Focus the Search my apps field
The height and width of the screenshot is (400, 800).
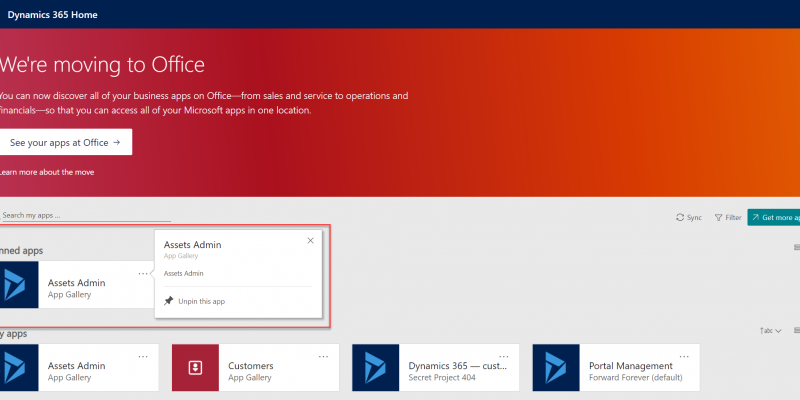click(85, 215)
